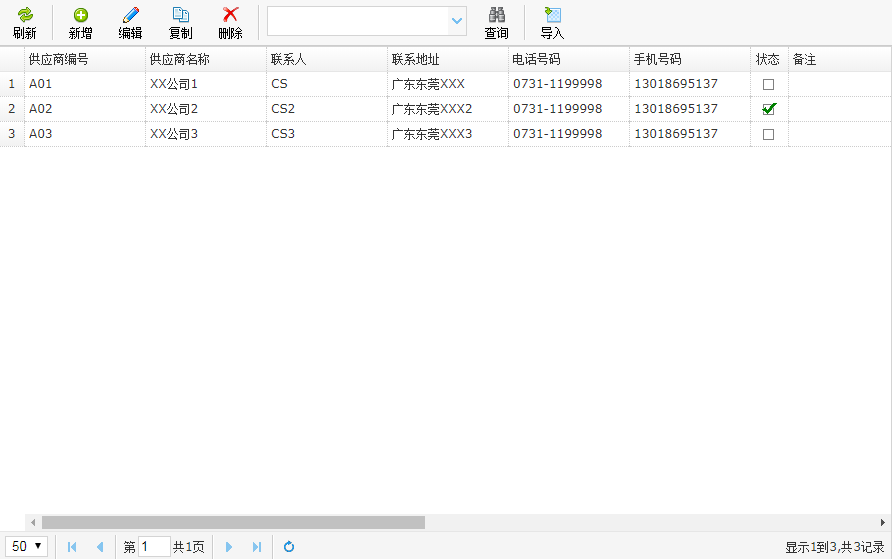Reload grid with pager refresh icon

(289, 546)
